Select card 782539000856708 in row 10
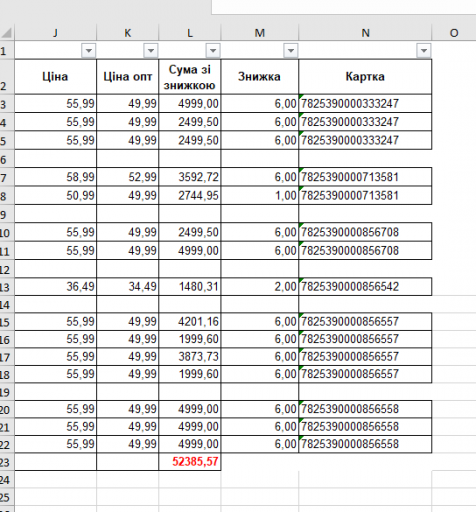 [x=365, y=232]
